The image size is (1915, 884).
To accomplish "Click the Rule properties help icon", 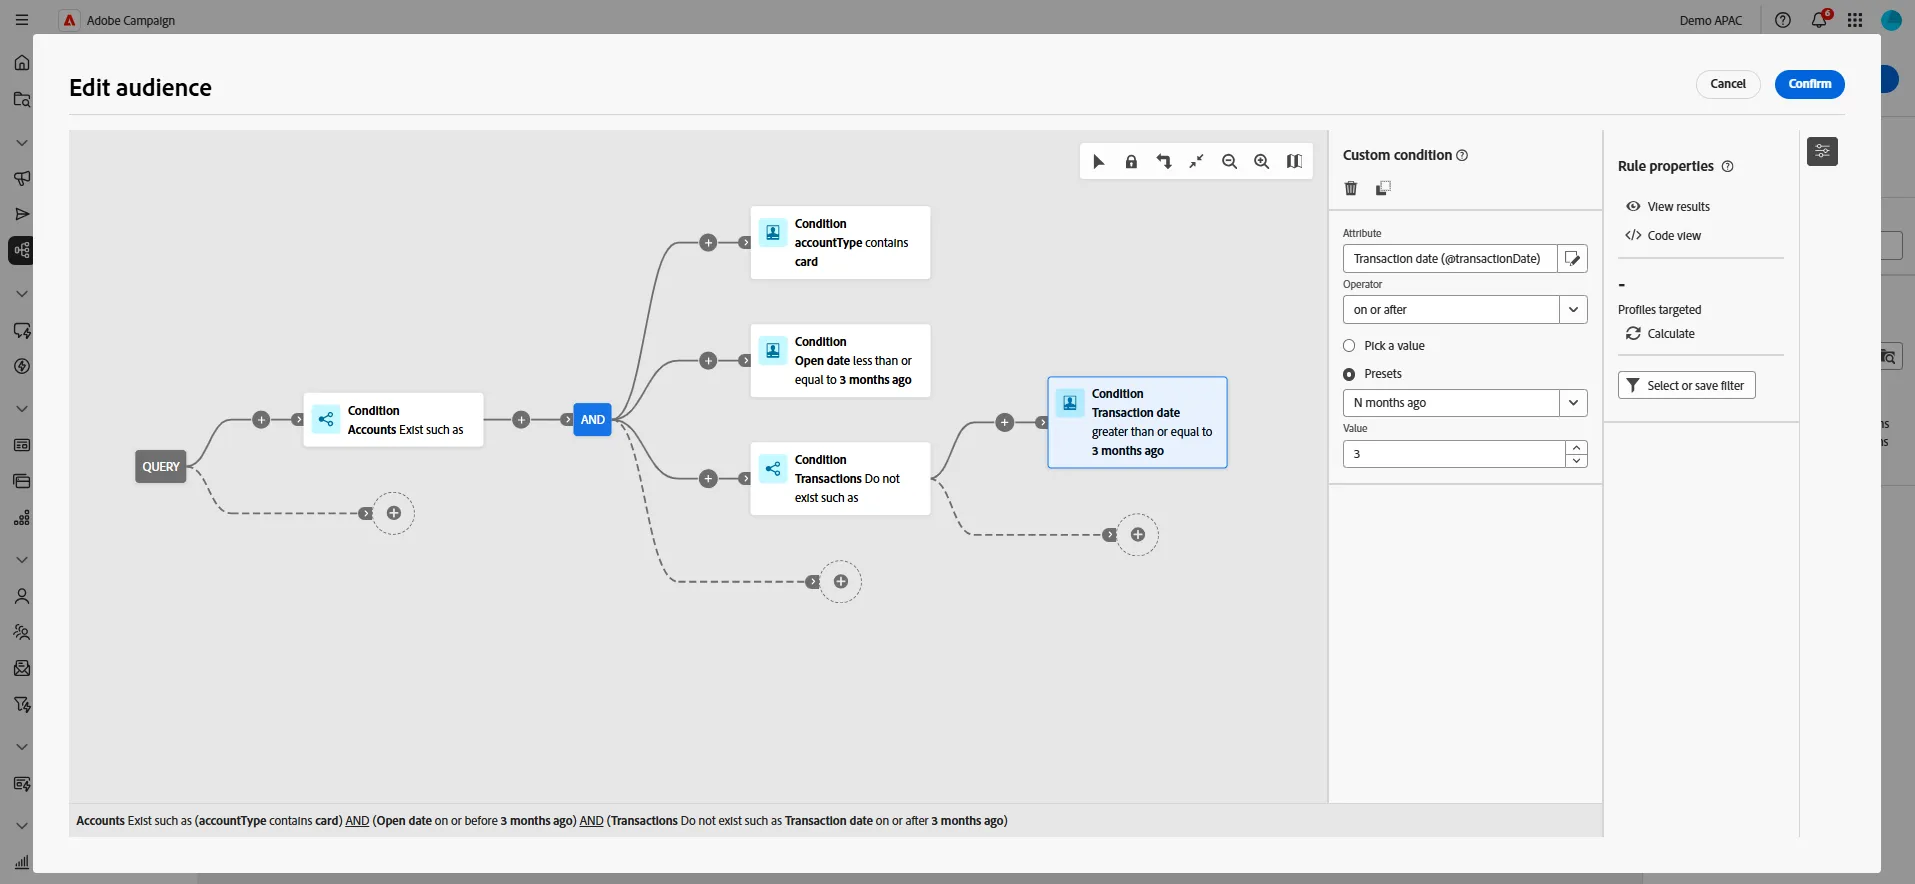I will pyautogui.click(x=1727, y=167).
